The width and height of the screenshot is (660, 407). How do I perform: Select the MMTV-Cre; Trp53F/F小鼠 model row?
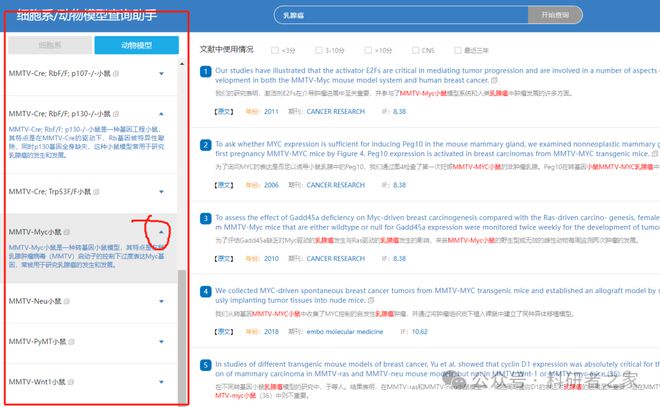(x=90, y=192)
